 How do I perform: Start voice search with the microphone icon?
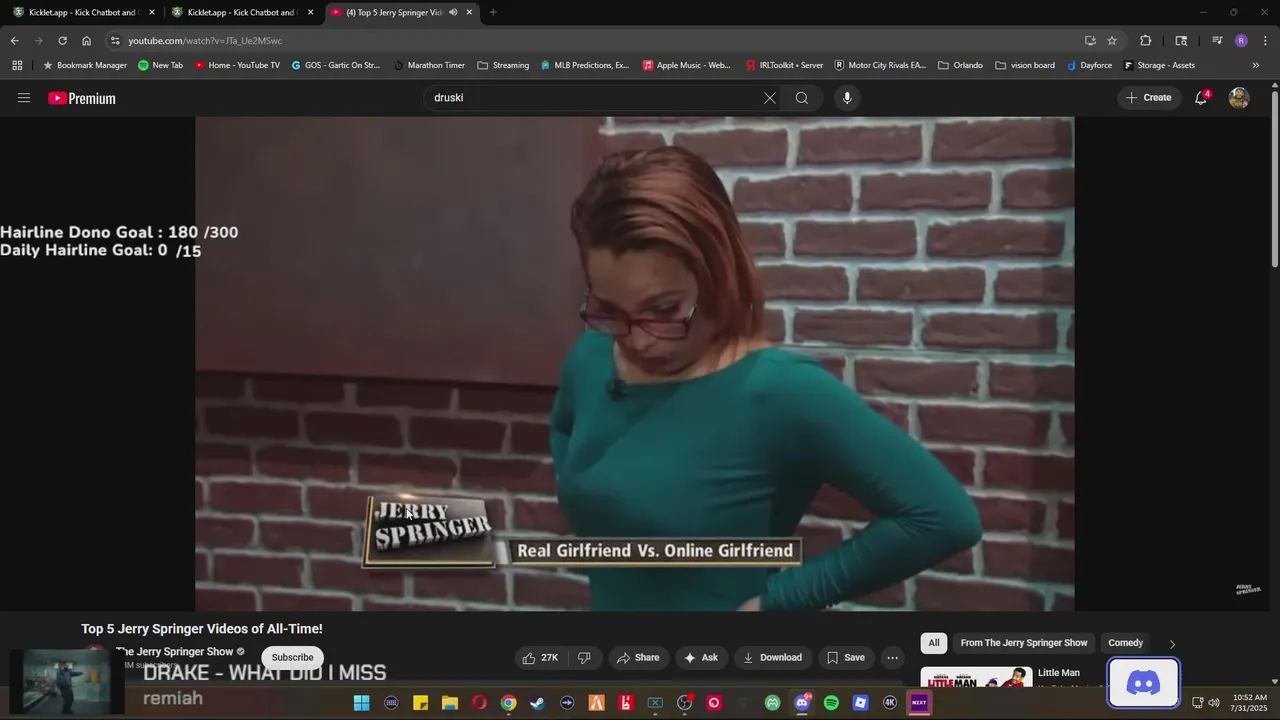tap(847, 98)
